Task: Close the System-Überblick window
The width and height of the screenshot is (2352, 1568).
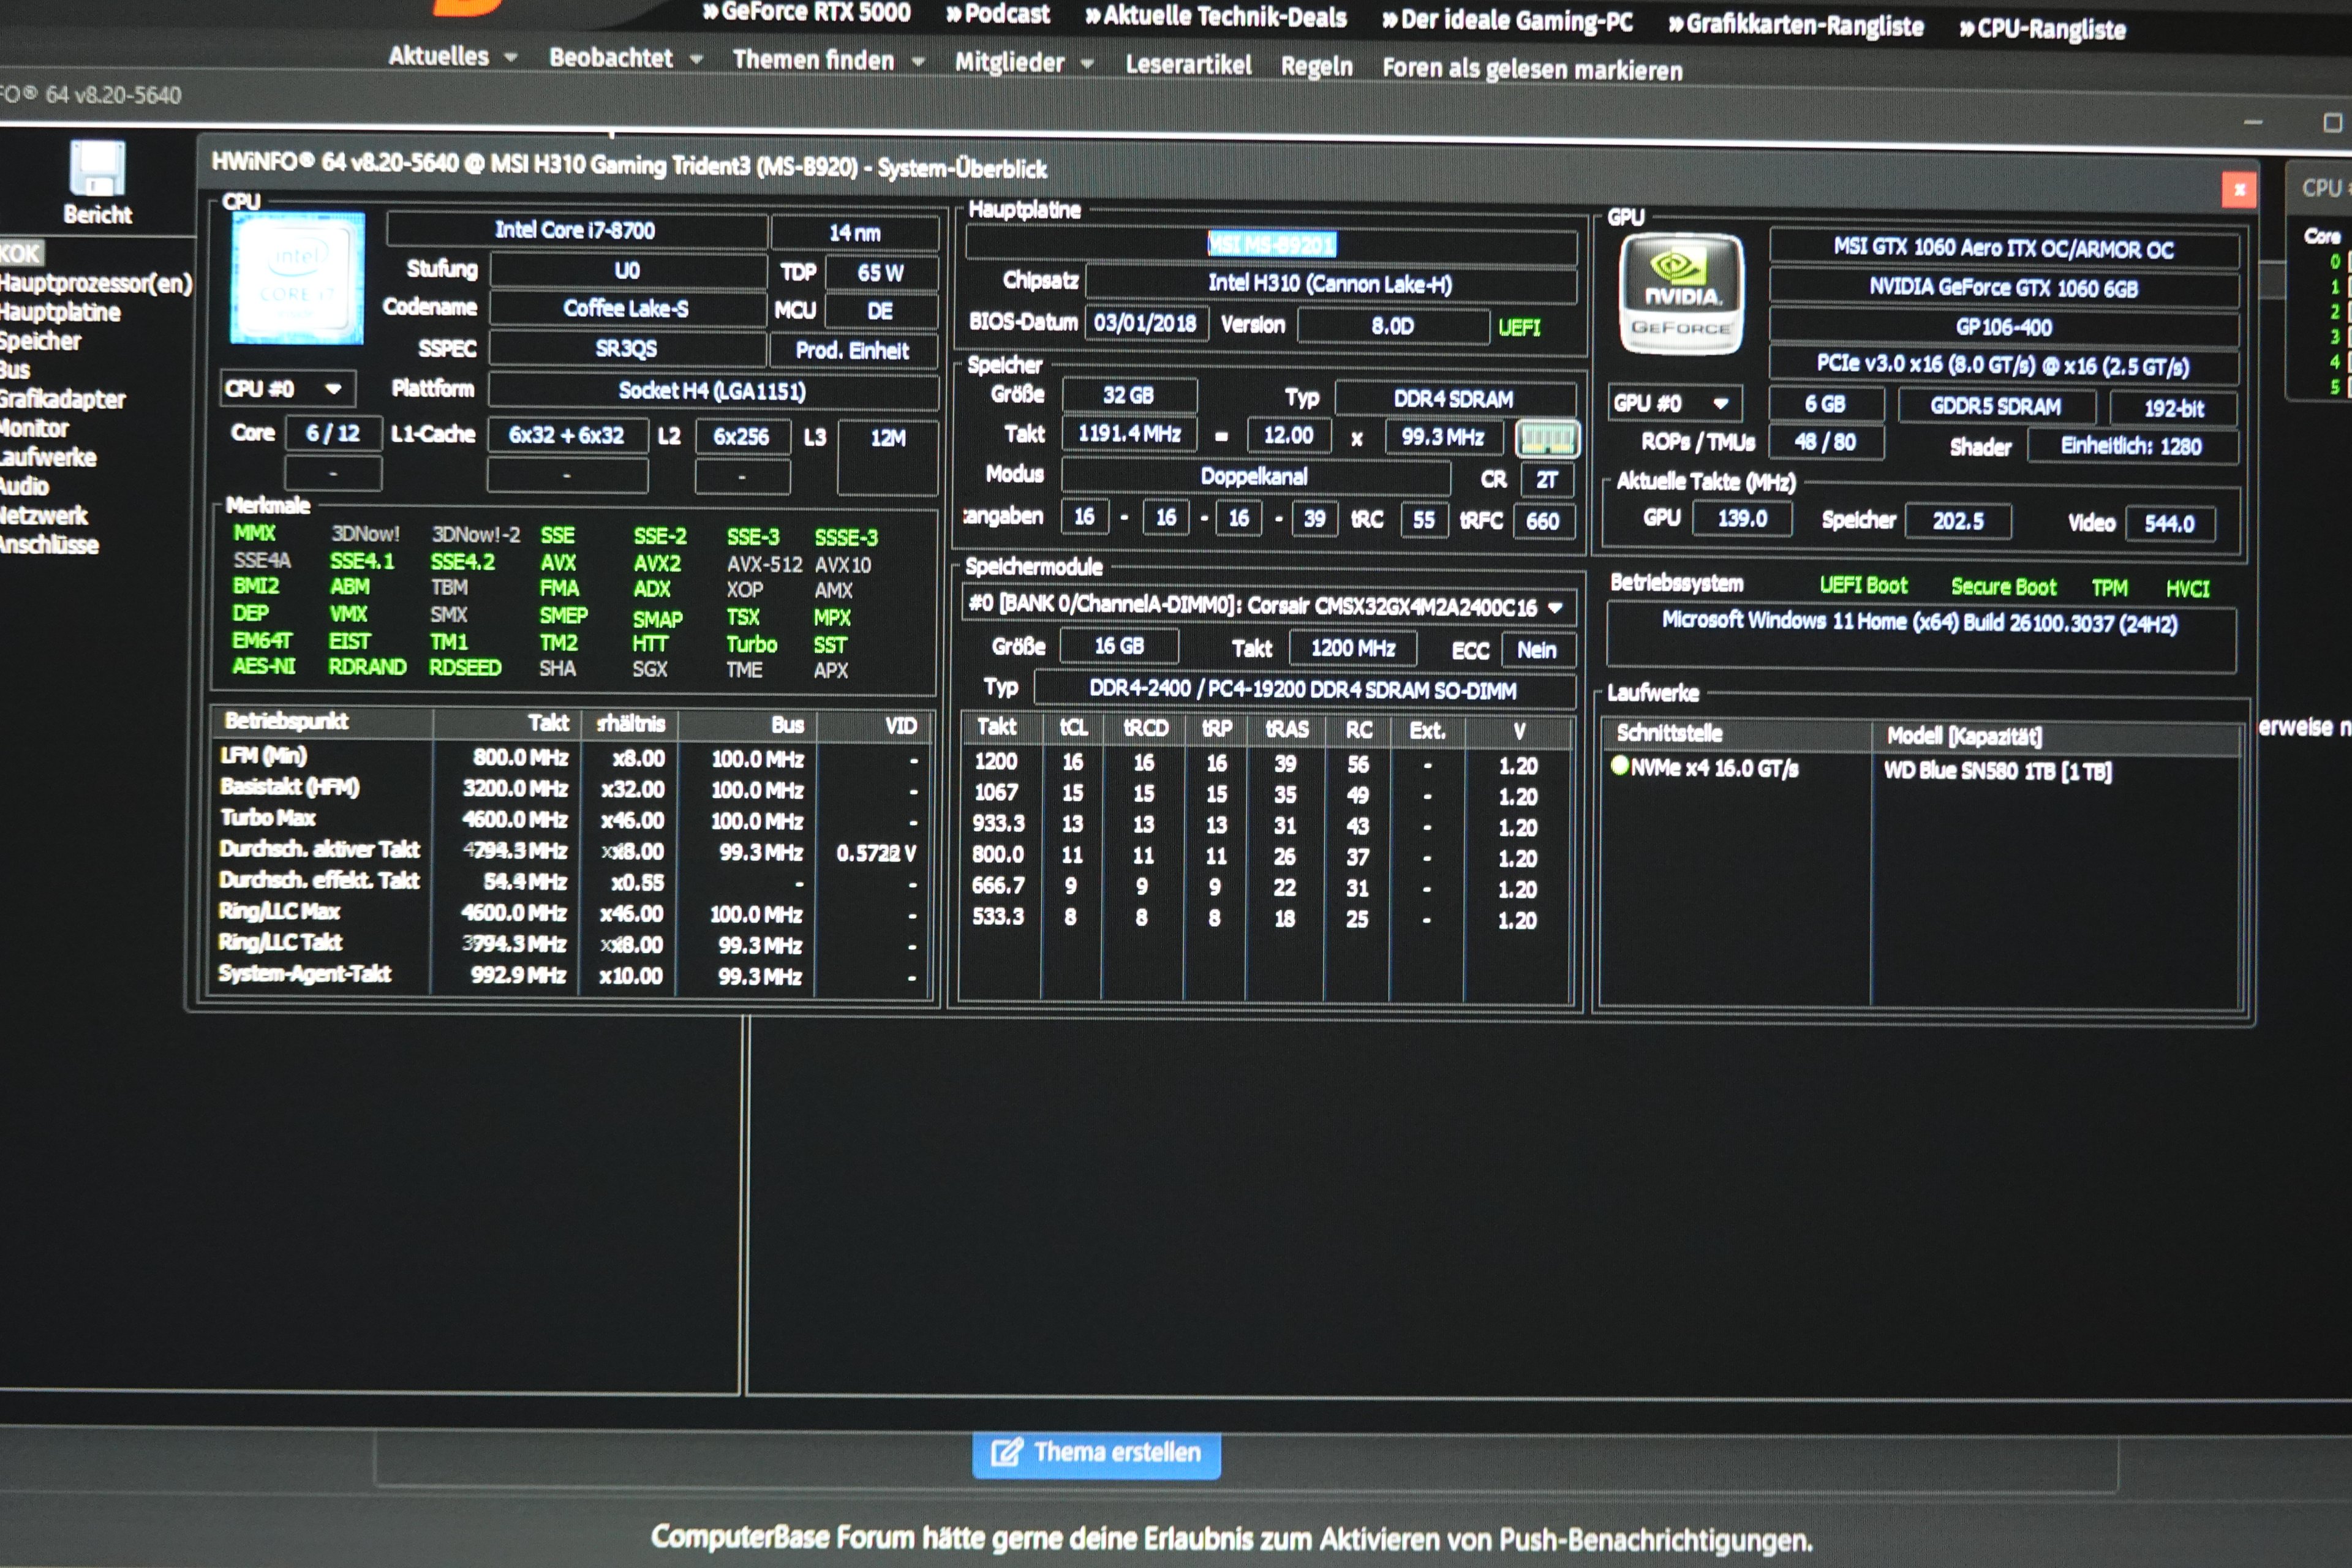Action: [2238, 189]
